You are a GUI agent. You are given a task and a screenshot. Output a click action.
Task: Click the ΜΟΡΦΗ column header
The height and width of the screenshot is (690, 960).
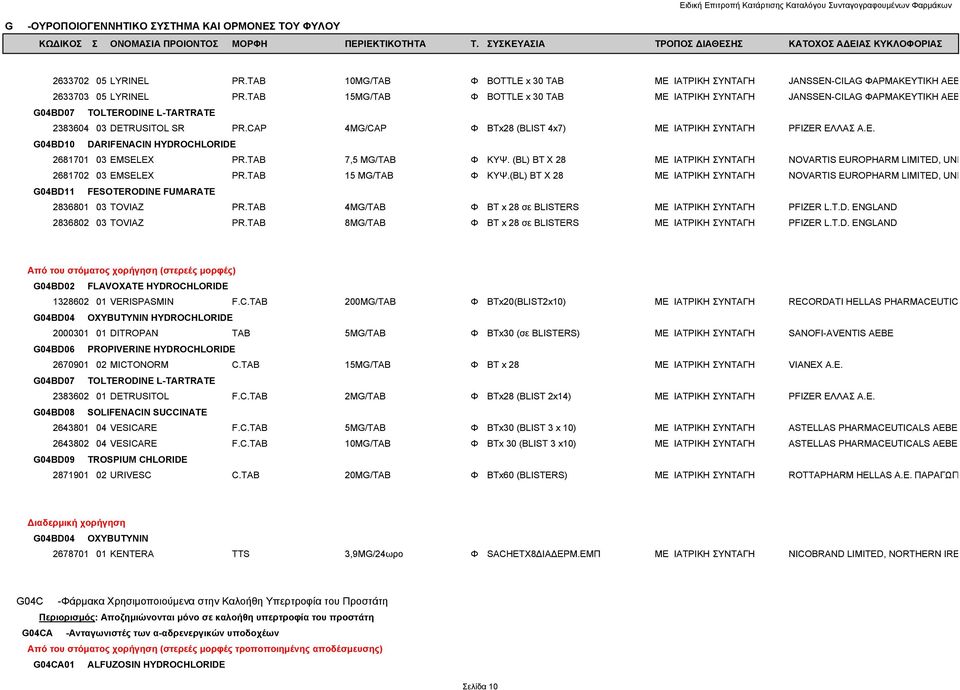tap(249, 44)
